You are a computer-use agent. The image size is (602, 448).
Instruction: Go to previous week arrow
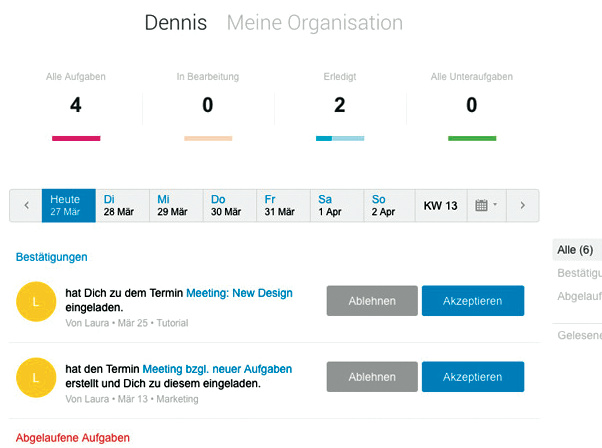point(26,206)
